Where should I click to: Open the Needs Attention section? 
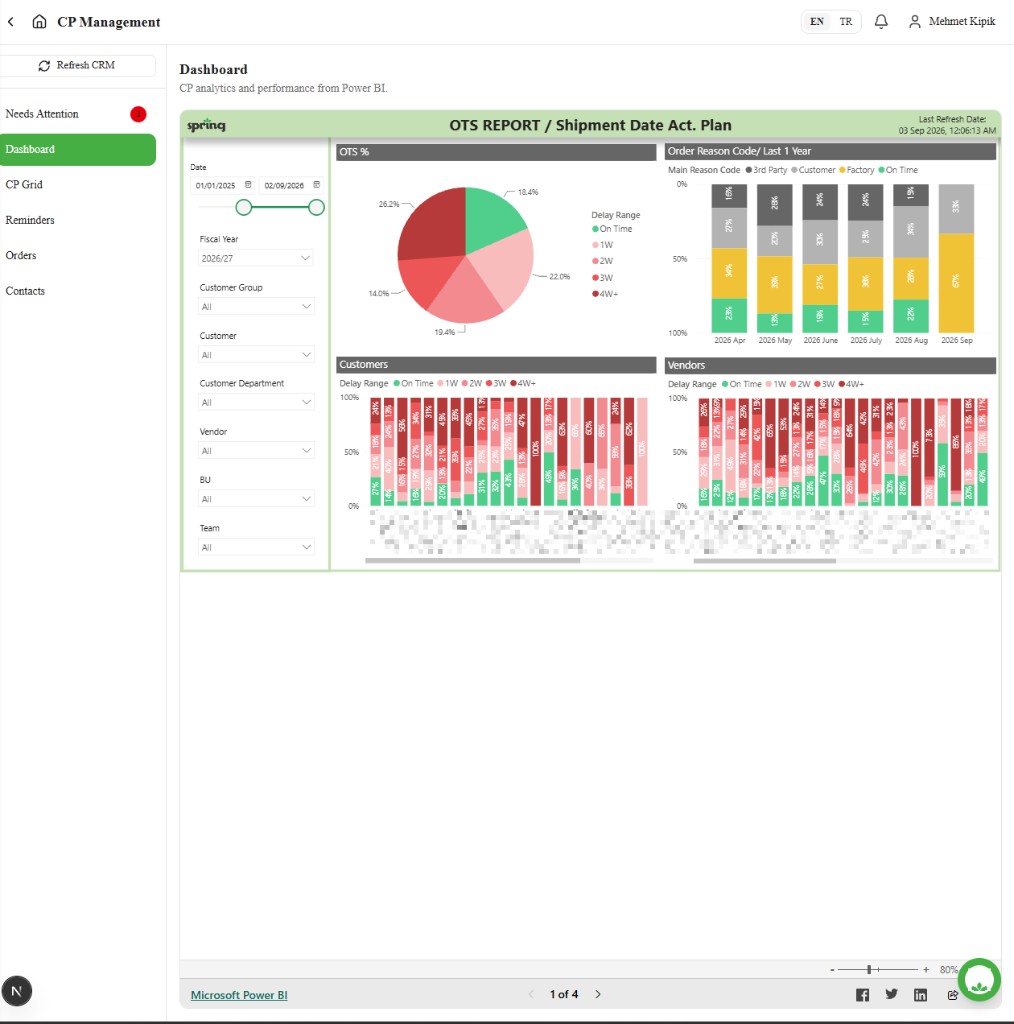pos(78,114)
